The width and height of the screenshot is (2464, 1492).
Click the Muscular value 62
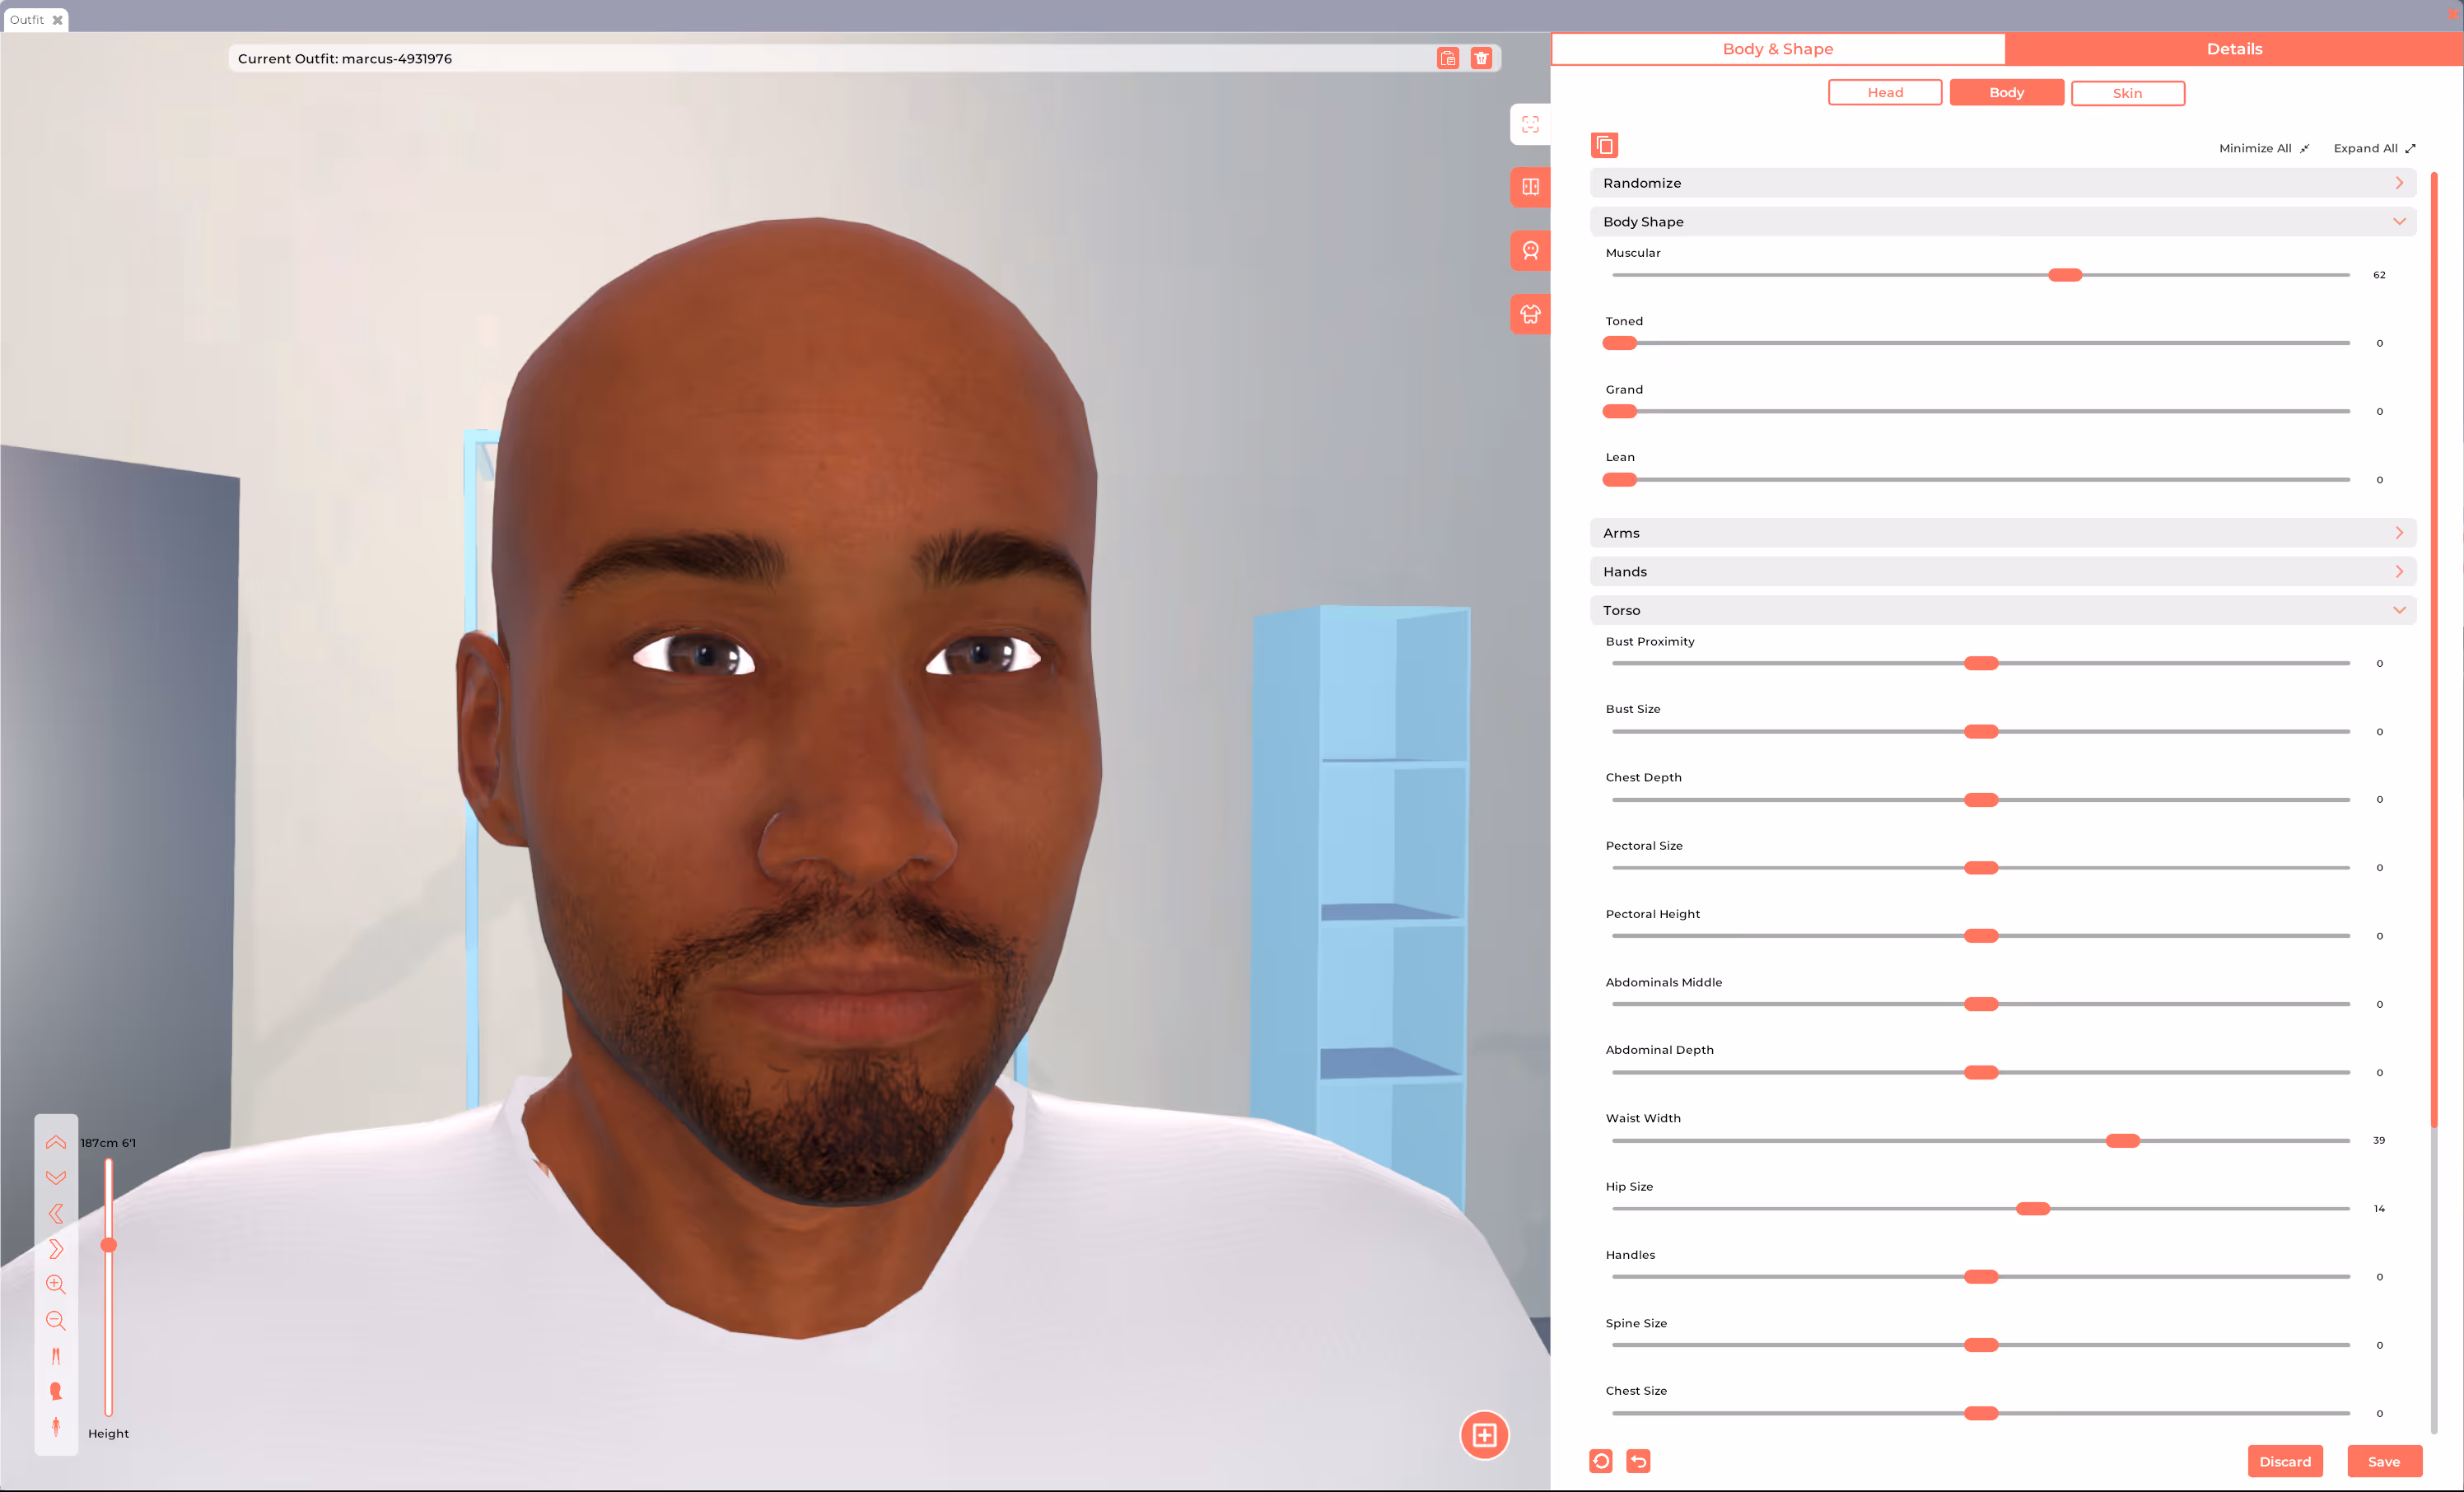[2379, 275]
